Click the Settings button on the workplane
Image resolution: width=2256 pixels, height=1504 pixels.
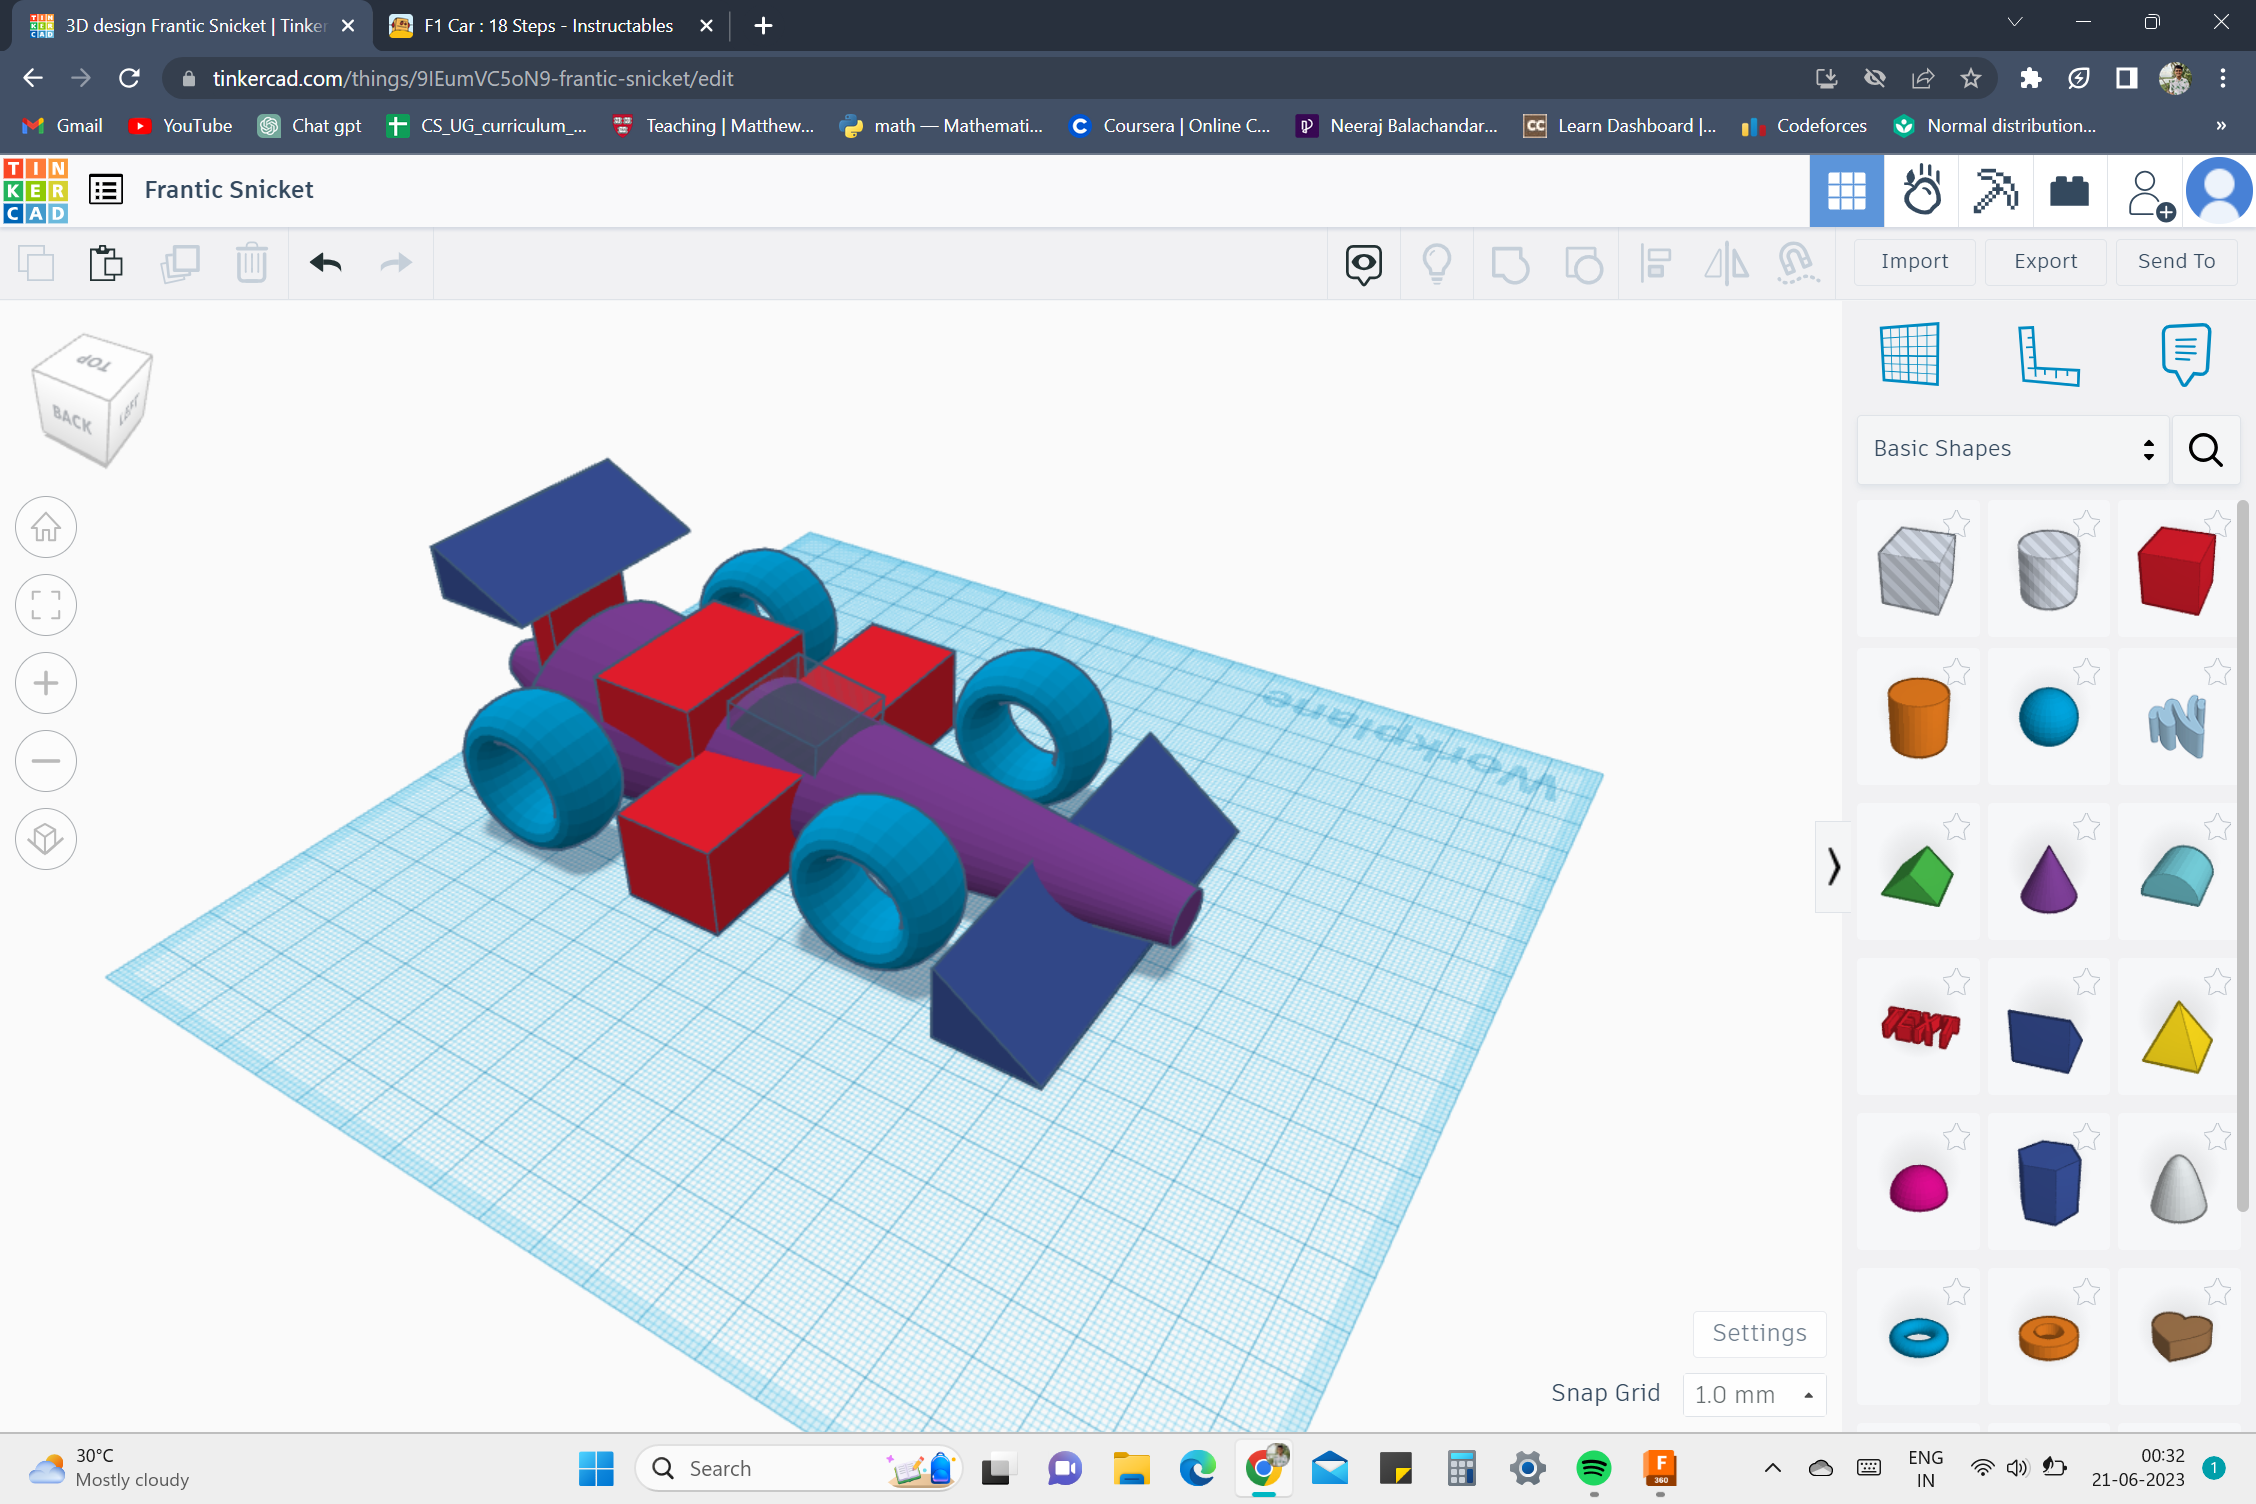pos(1758,1333)
